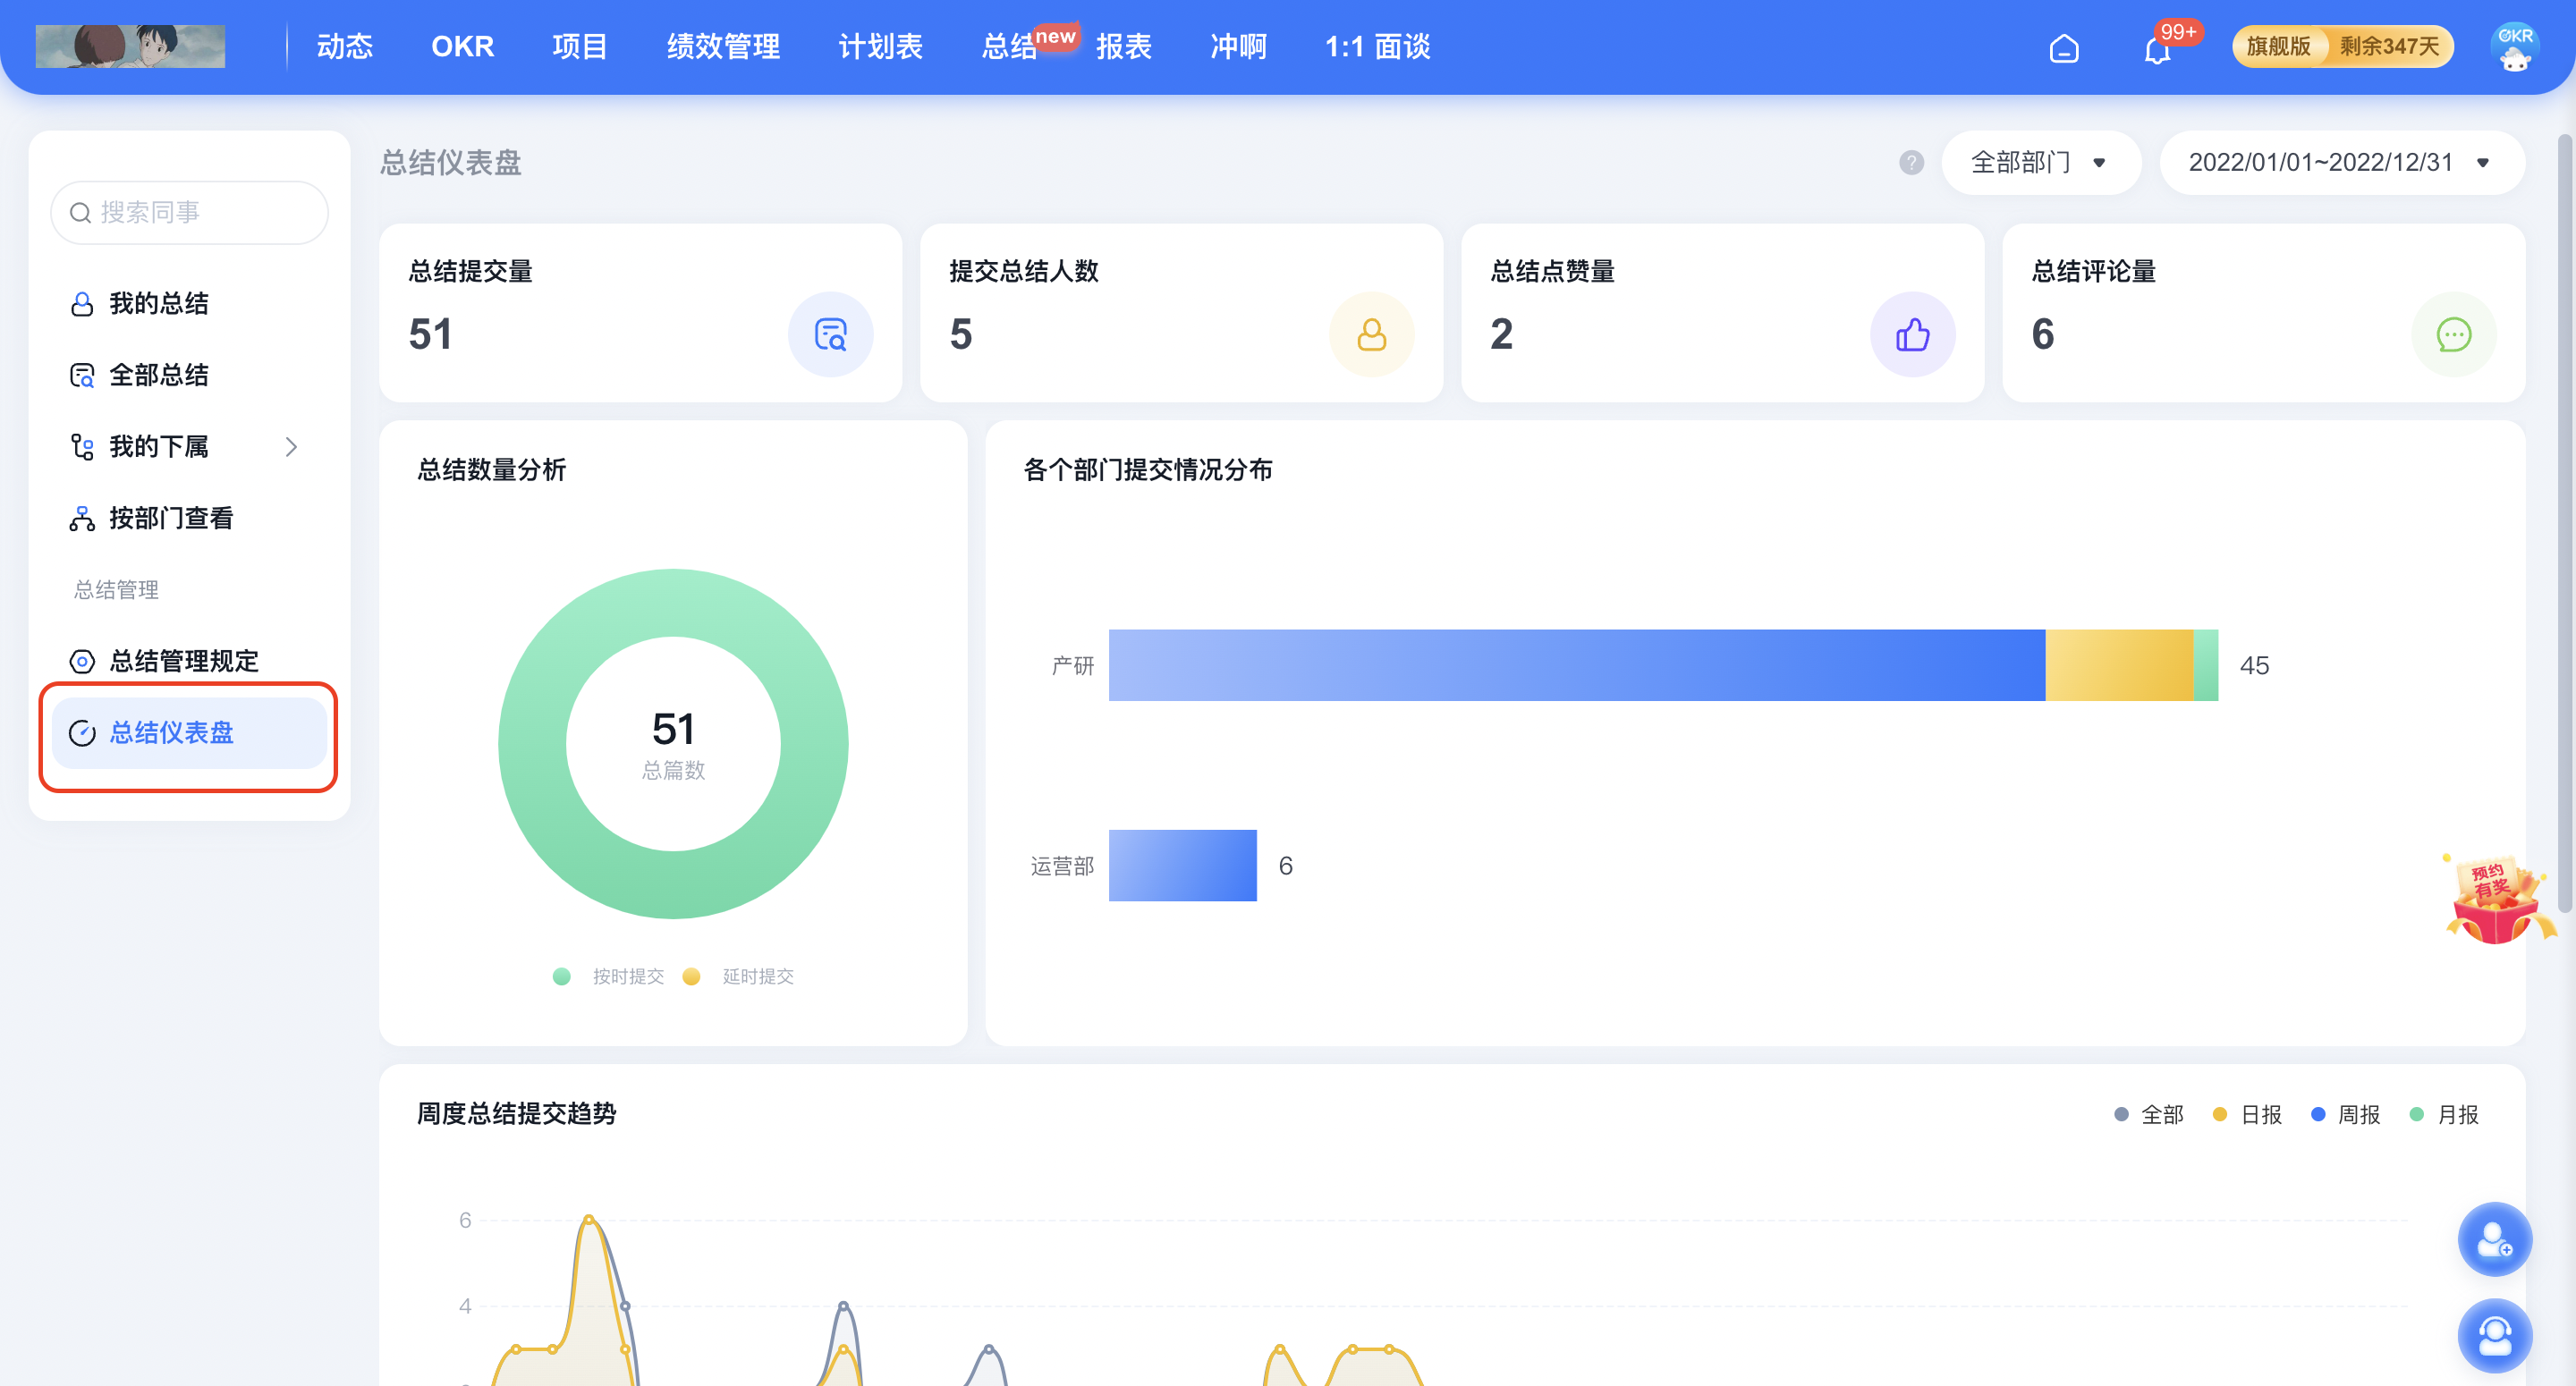Click the 产研 total value 45
Viewport: 2576px width, 1386px height.
pyautogui.click(x=2254, y=666)
